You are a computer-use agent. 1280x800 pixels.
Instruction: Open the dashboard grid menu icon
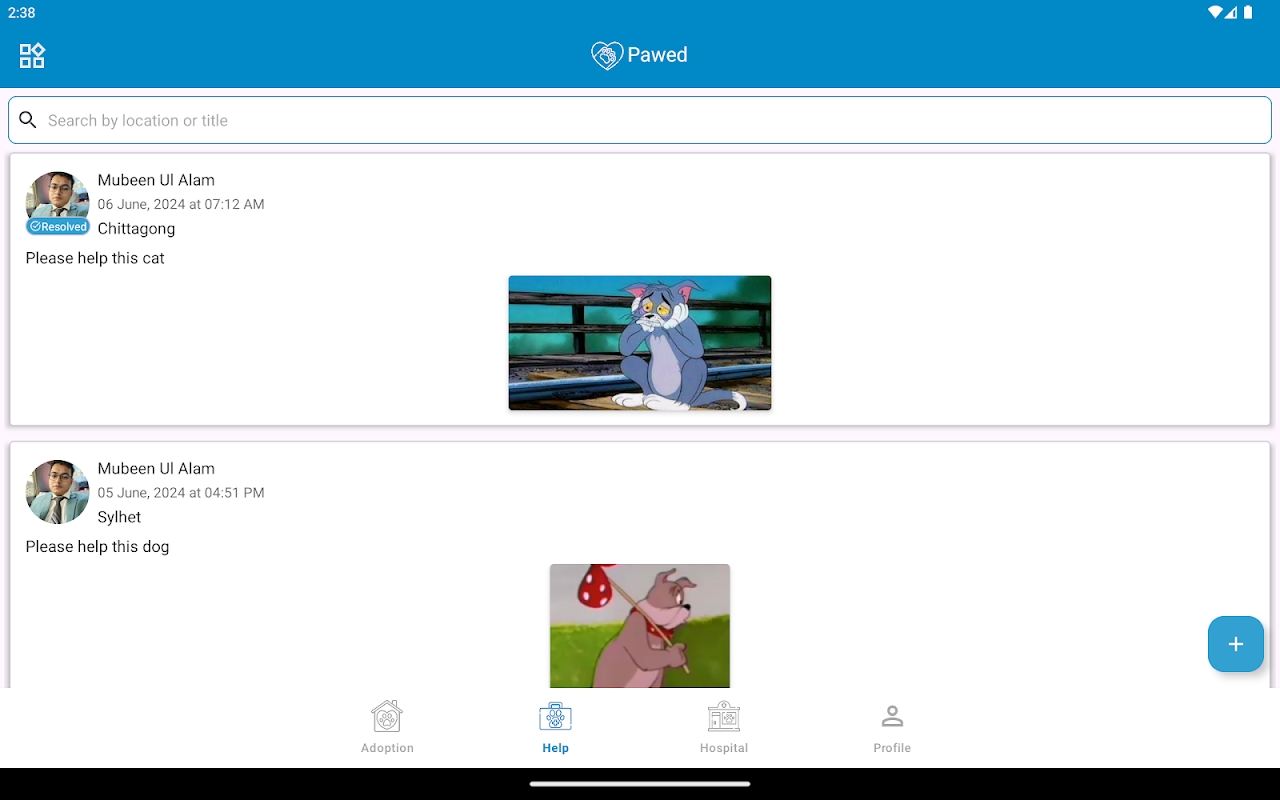click(32, 55)
